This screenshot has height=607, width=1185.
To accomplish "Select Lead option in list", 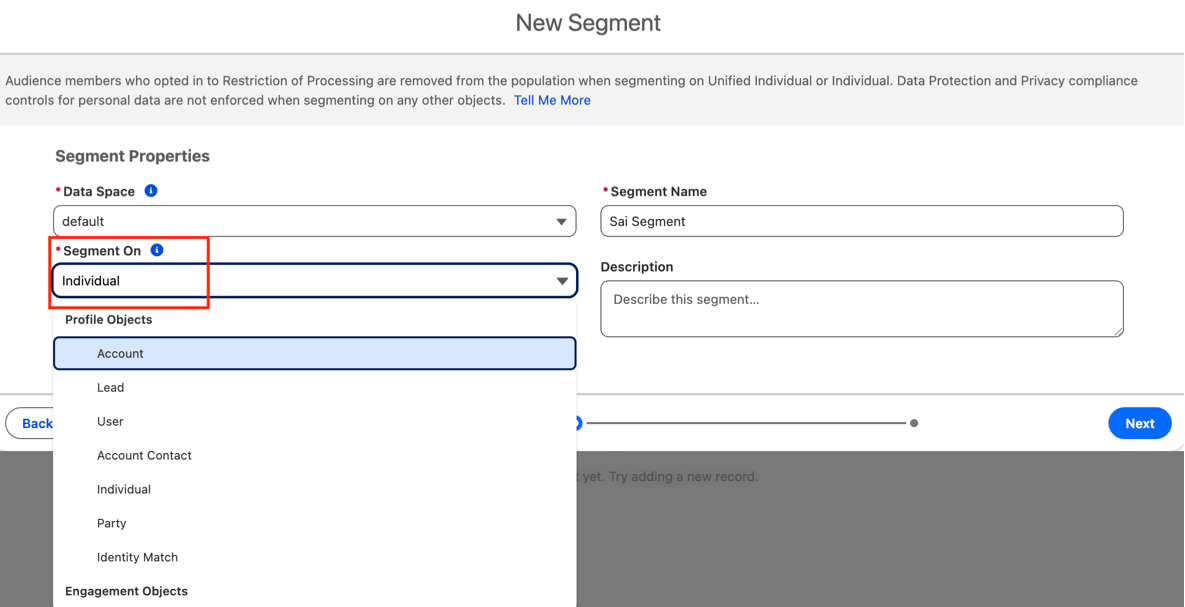I will tap(111, 388).
